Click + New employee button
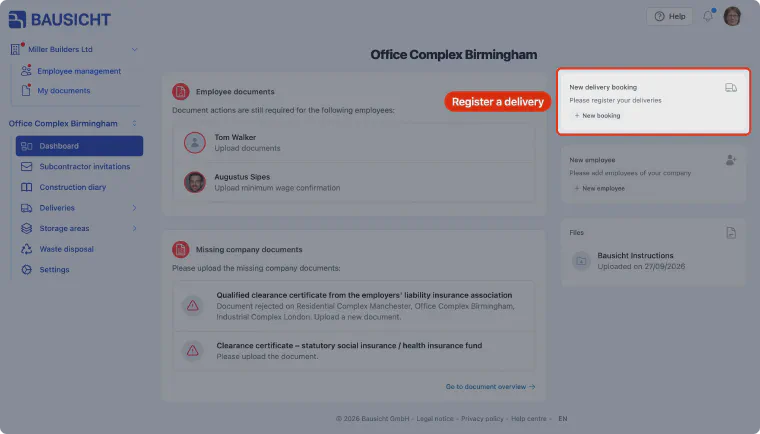The height and width of the screenshot is (434, 760). (600, 188)
